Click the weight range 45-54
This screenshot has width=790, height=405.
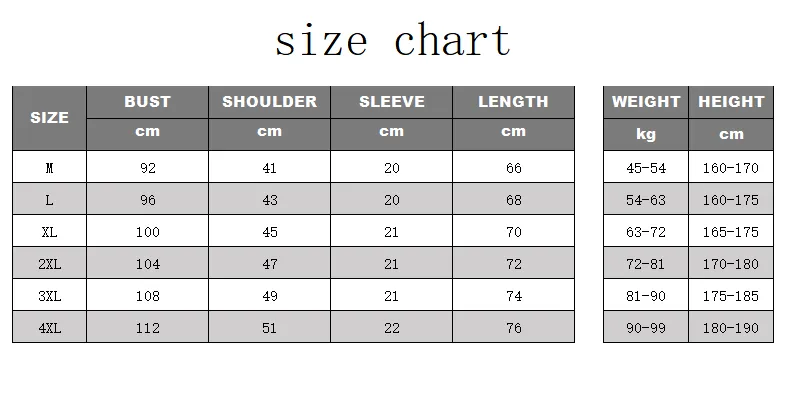point(645,168)
